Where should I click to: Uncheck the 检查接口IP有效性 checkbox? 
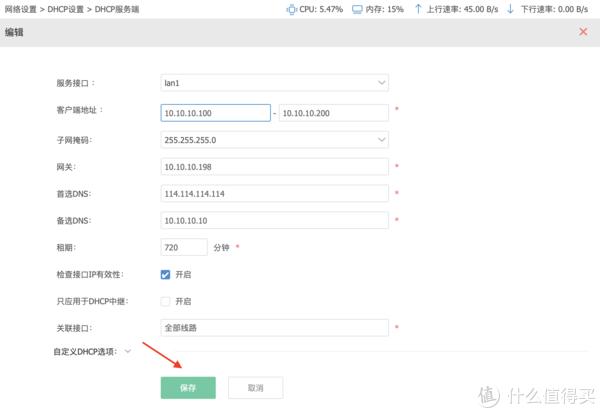tap(166, 274)
